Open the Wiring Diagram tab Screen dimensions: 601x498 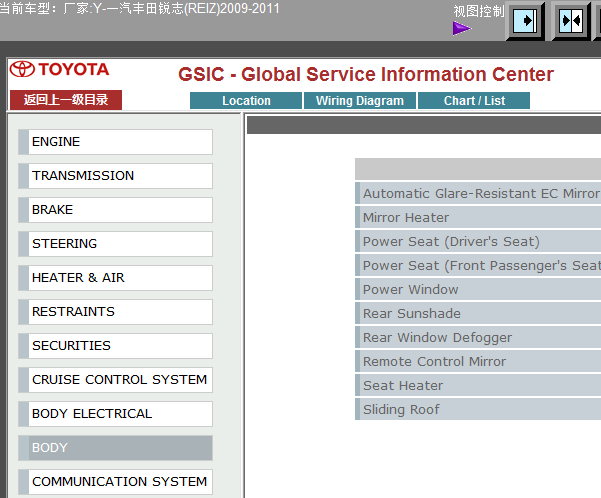(x=360, y=100)
